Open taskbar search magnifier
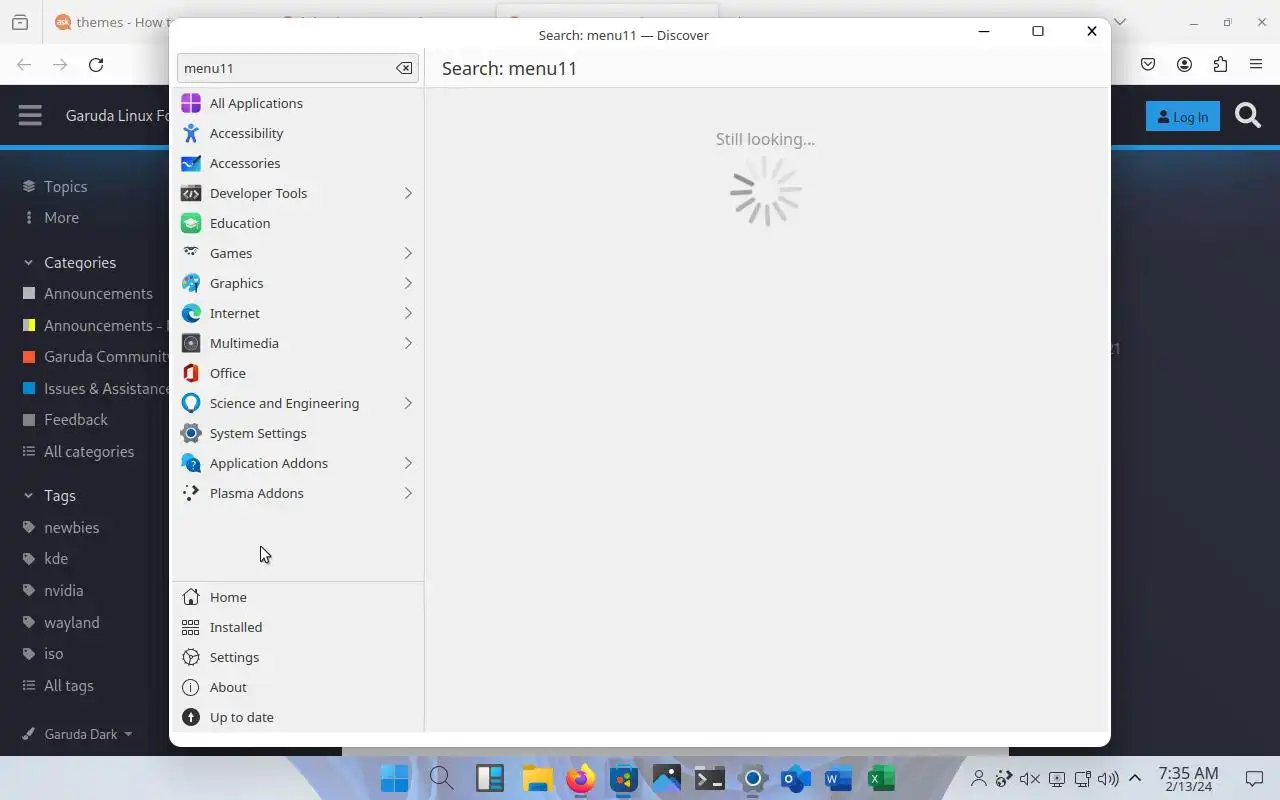Viewport: 1280px width, 800px height. tap(441, 778)
